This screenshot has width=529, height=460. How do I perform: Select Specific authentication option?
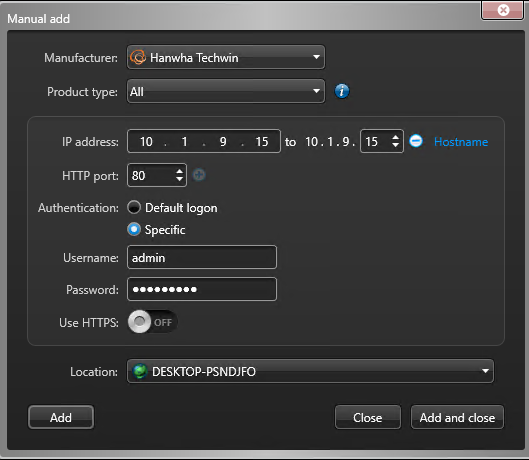(x=134, y=229)
